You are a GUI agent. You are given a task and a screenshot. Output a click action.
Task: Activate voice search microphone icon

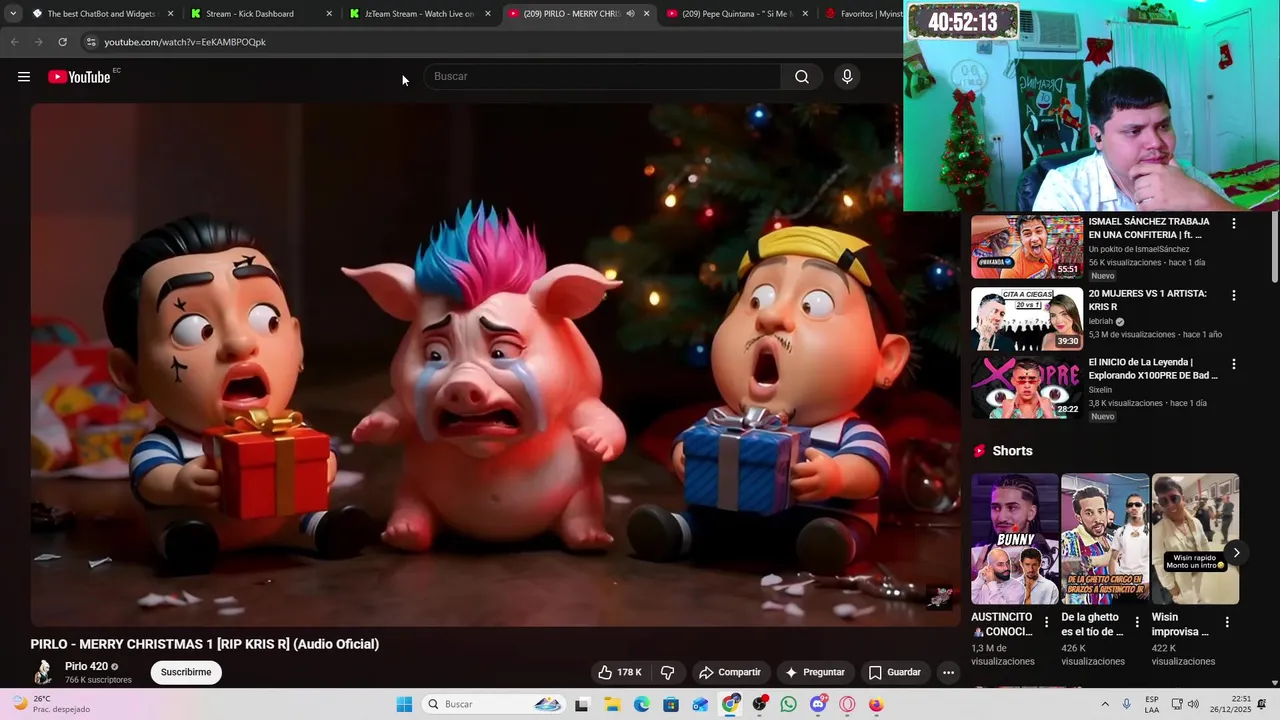[847, 77]
